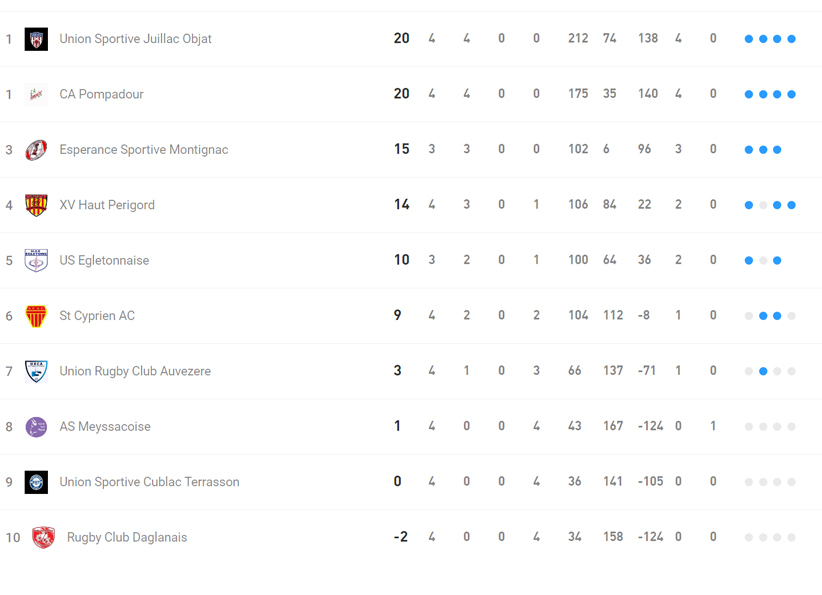
Task: Open the XV Haut Perigord link
Action: (x=107, y=205)
